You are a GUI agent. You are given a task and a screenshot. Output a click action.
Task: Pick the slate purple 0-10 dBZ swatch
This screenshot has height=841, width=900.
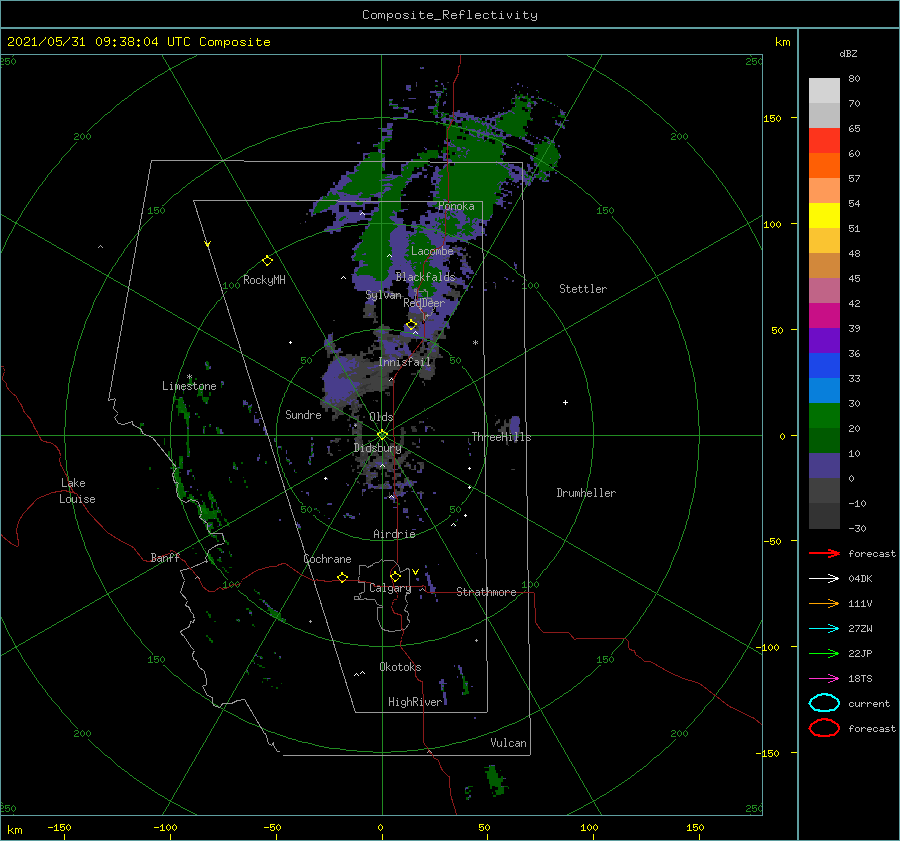click(x=824, y=466)
